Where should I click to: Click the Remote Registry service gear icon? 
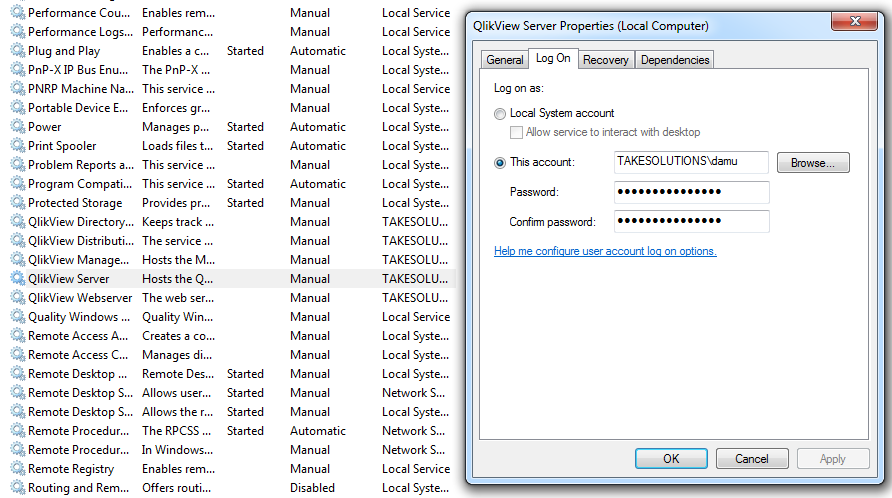(x=17, y=469)
